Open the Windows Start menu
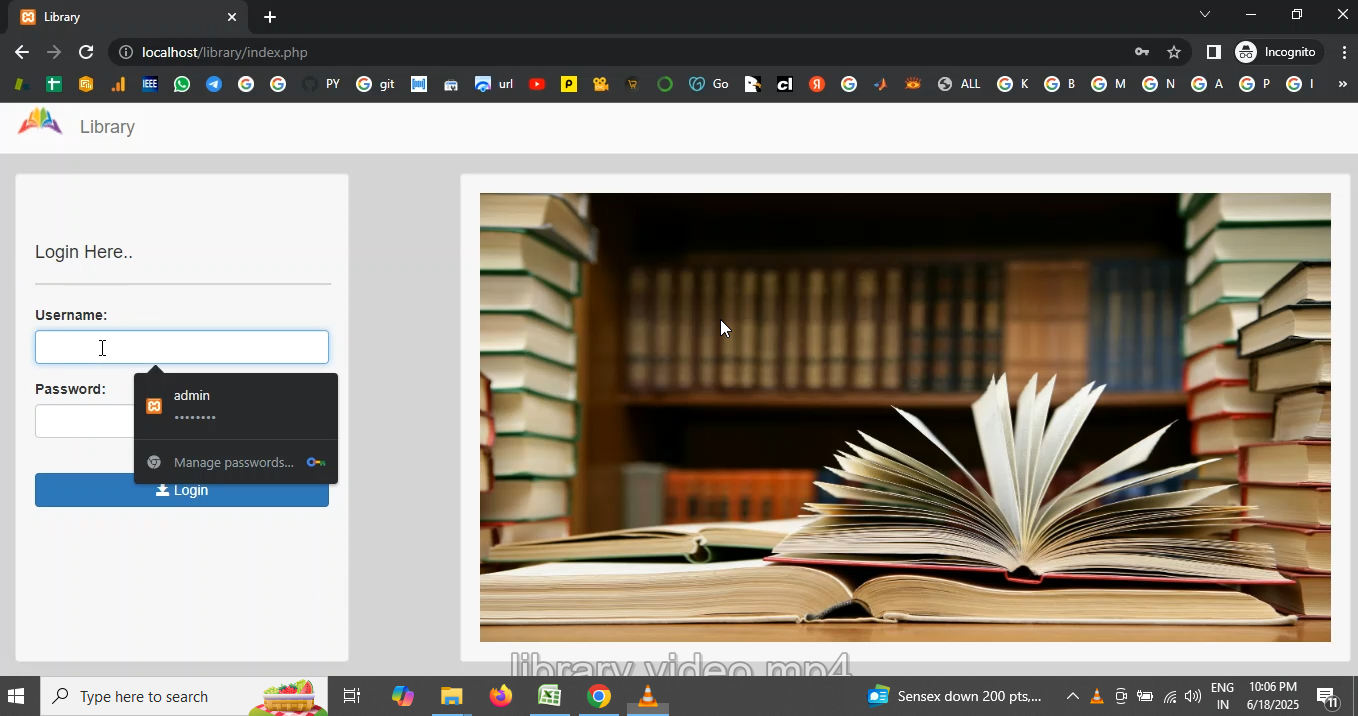Image resolution: width=1358 pixels, height=716 pixels. coord(16,696)
